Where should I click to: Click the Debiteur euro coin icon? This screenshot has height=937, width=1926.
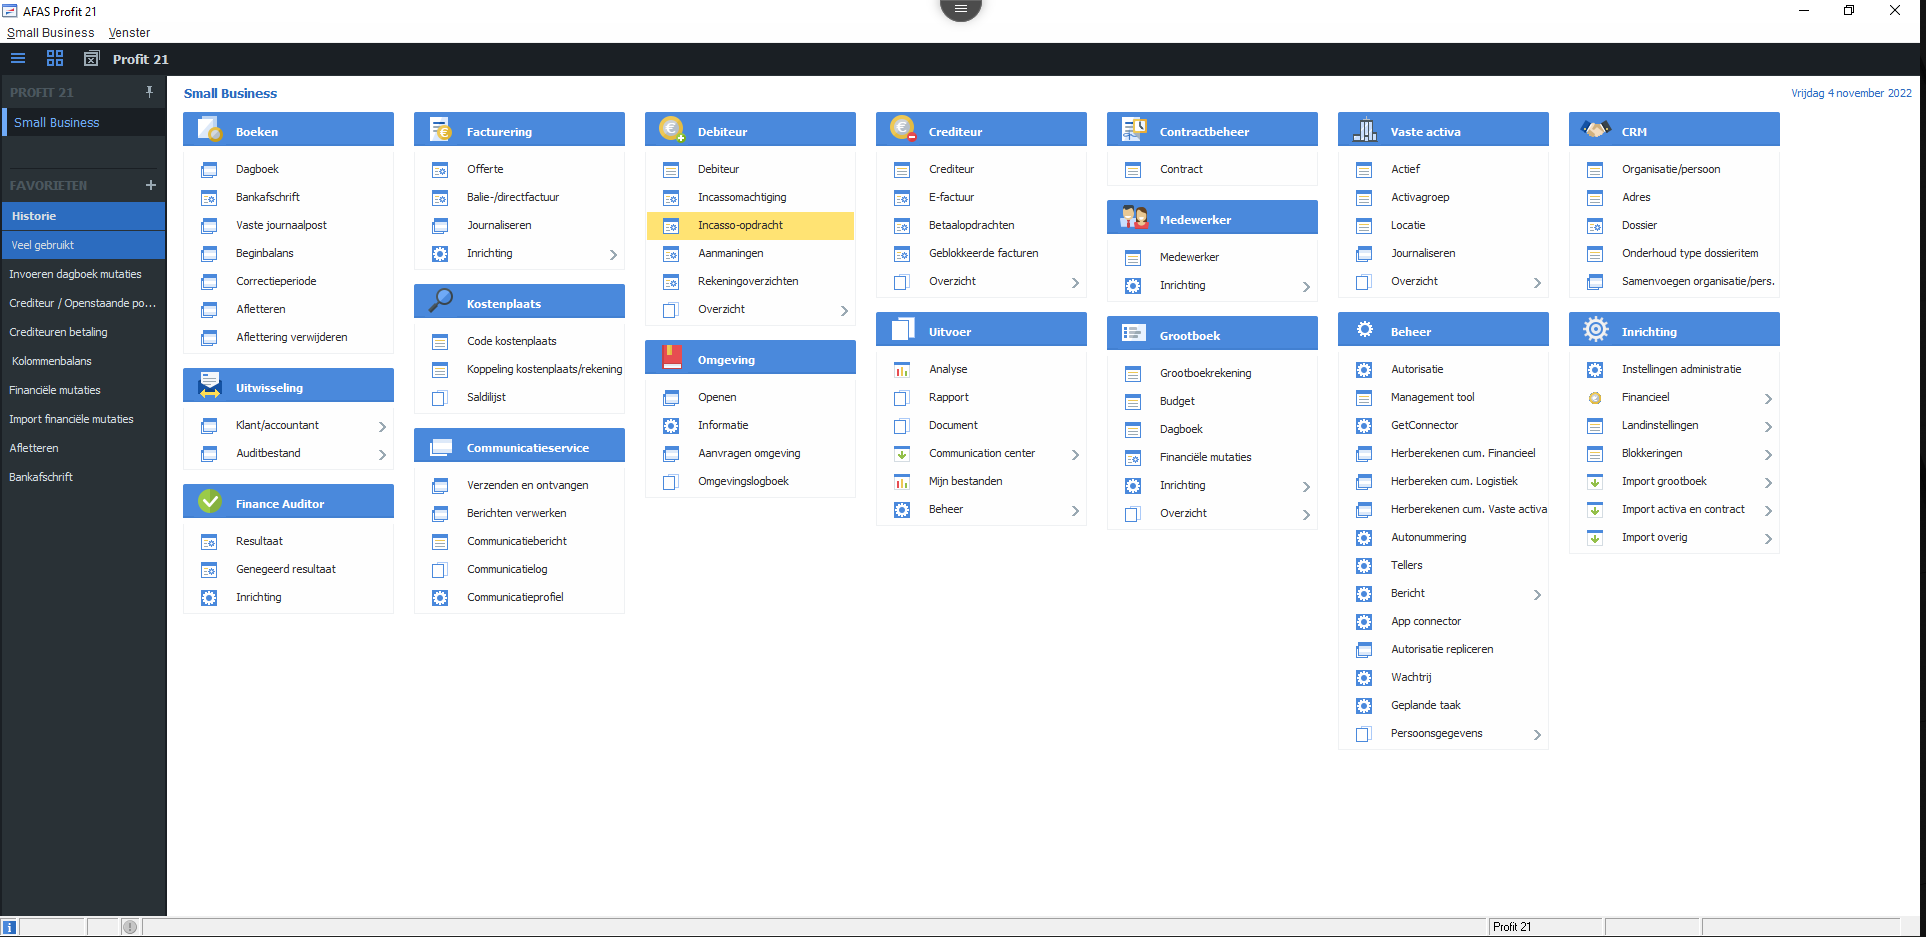[x=671, y=130]
